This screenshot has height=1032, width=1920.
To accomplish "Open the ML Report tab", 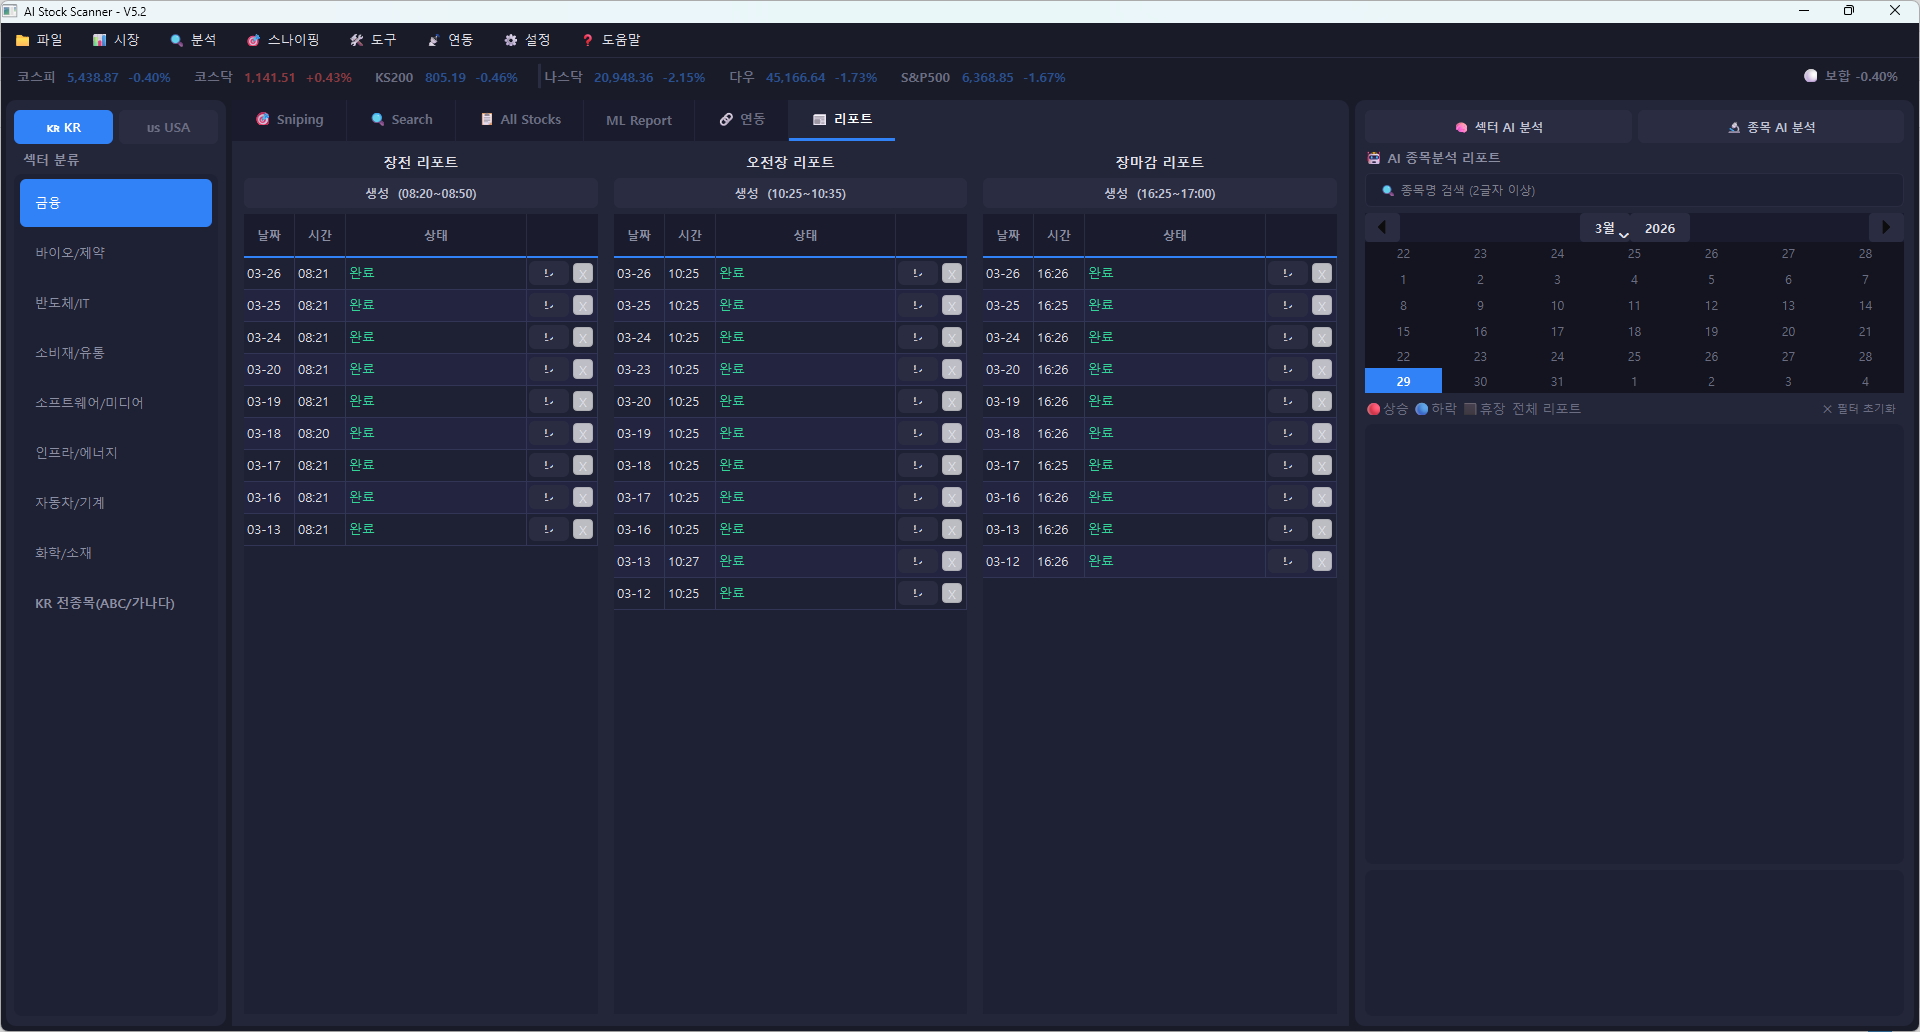I will click(638, 120).
